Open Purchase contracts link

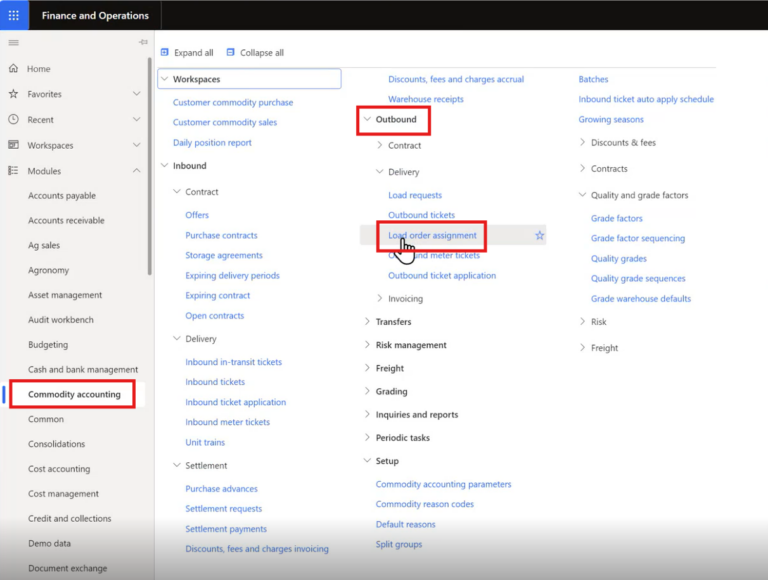[x=221, y=236]
